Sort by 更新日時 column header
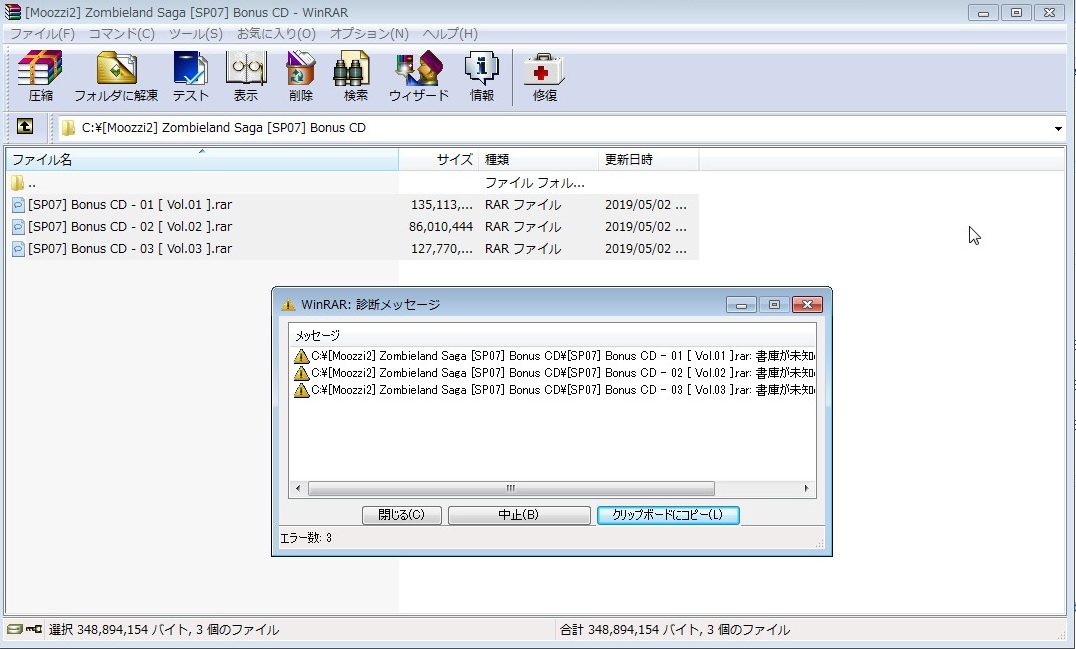 [x=648, y=160]
